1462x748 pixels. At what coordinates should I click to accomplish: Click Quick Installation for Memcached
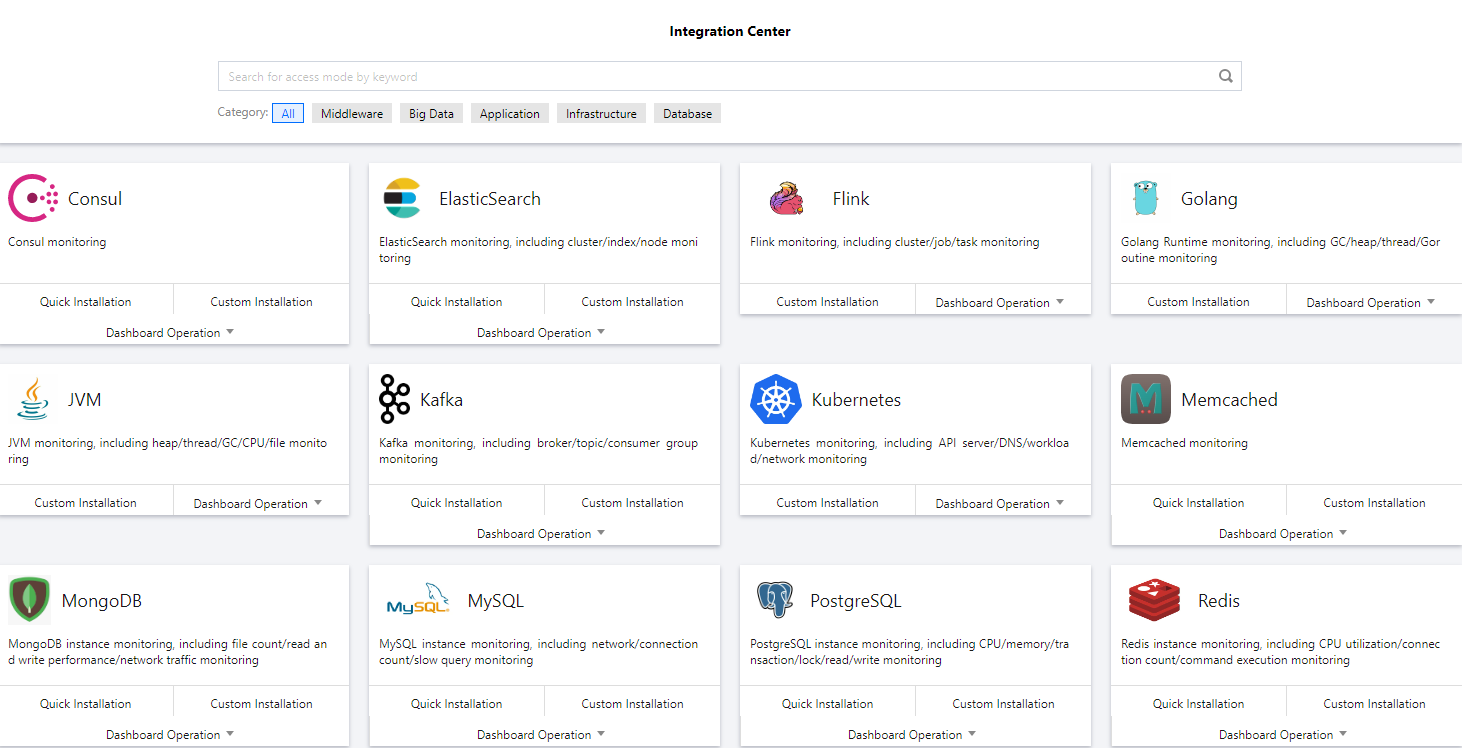click(x=1199, y=502)
